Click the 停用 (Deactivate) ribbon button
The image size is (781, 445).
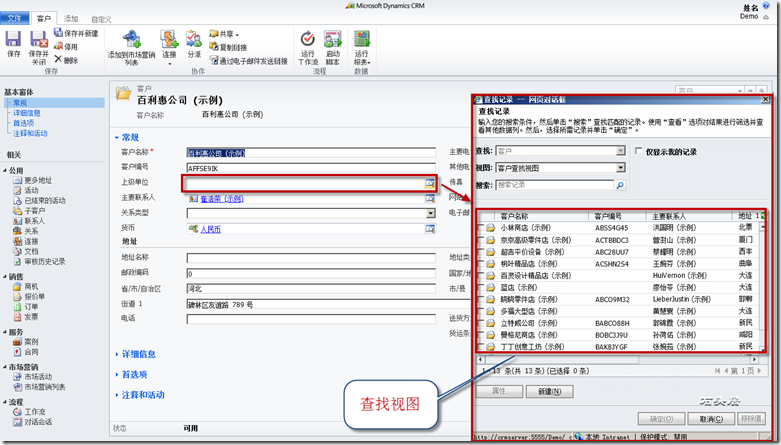click(x=66, y=46)
